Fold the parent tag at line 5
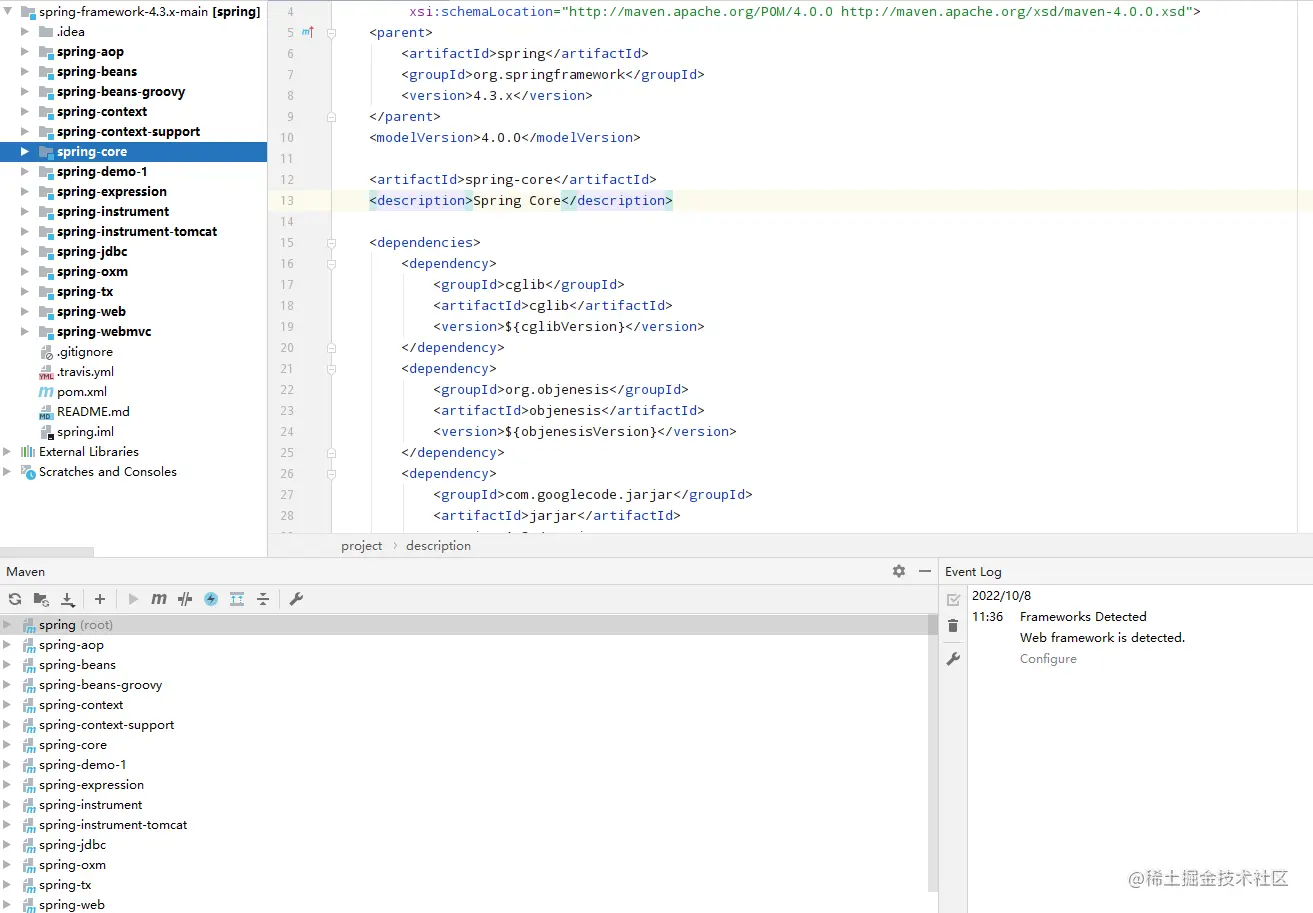 point(331,33)
